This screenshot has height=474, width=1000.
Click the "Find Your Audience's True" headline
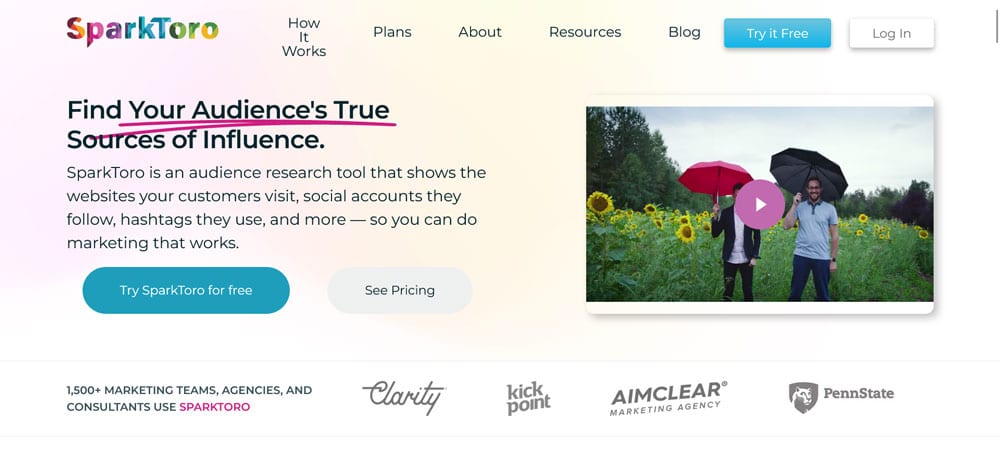228,110
